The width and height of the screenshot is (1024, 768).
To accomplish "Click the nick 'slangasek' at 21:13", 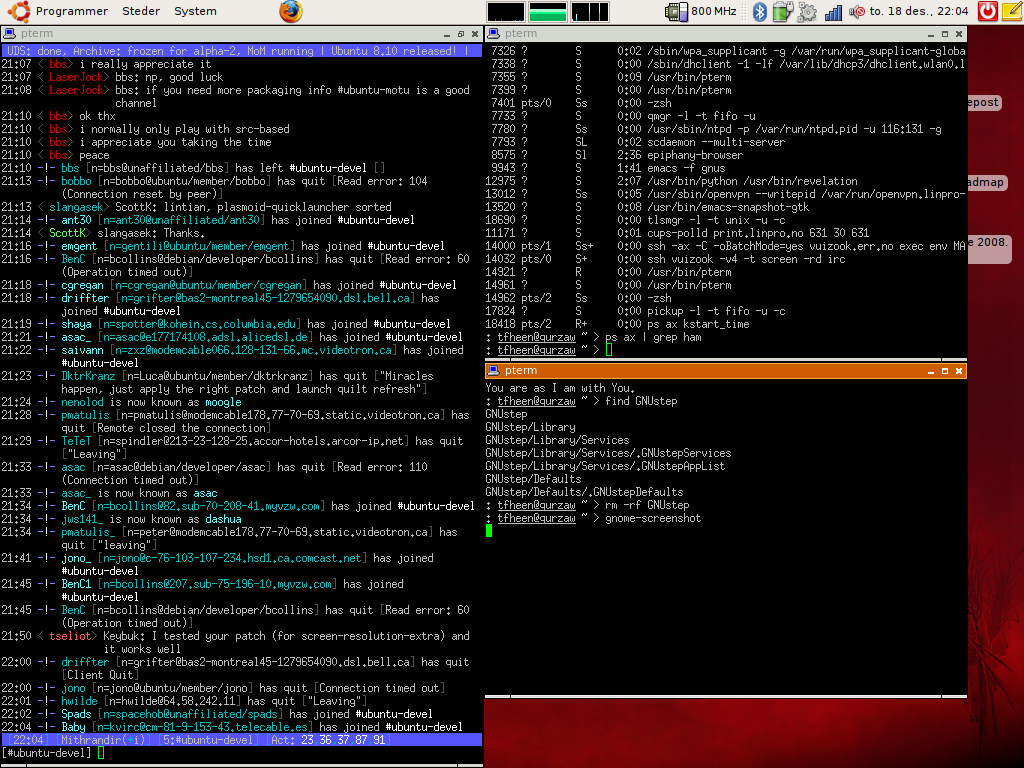I will point(76,207).
